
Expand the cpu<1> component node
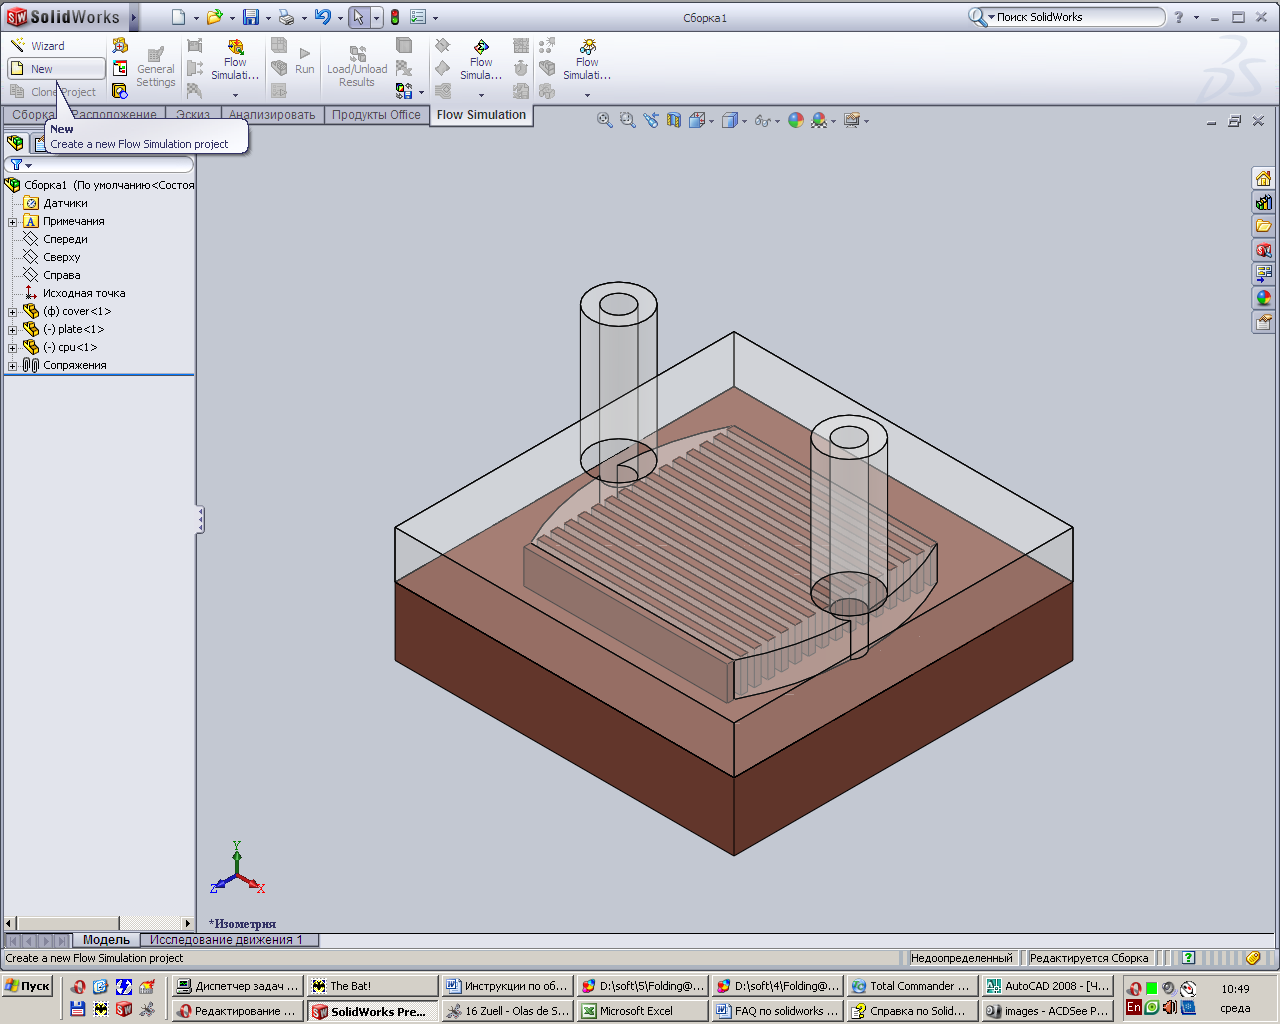[x=12, y=348]
